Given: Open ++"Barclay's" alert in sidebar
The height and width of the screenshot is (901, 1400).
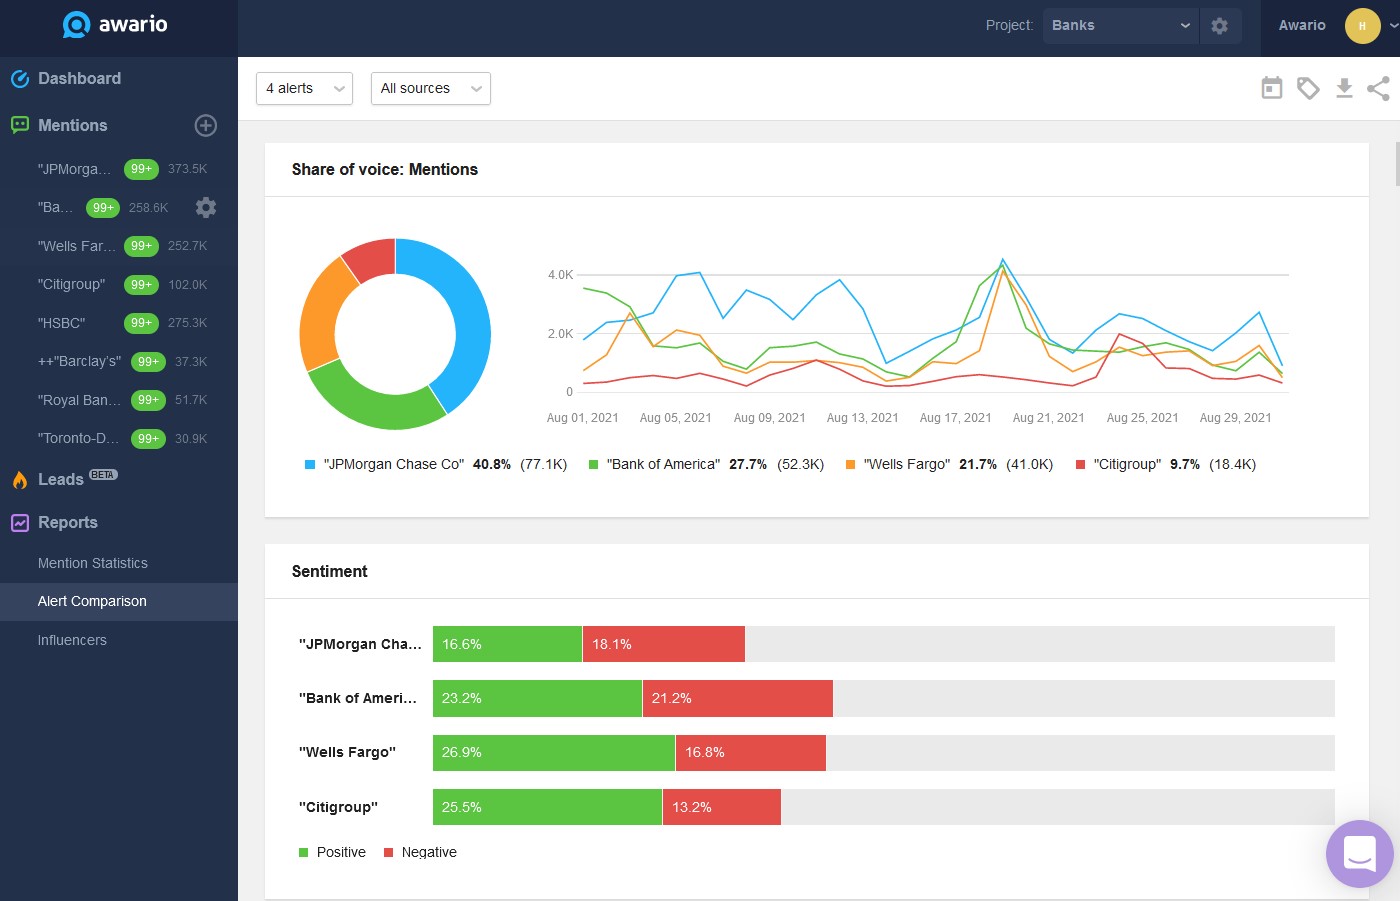Looking at the screenshot, I should tap(79, 362).
